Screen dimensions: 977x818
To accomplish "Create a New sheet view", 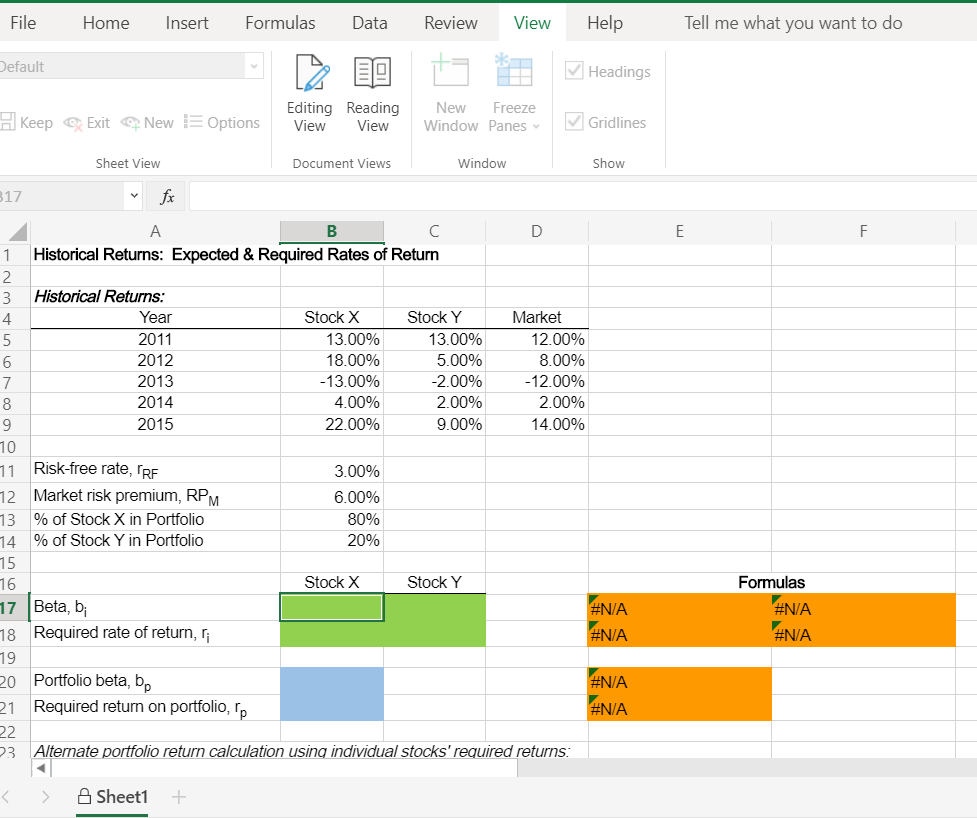I will 147,122.
